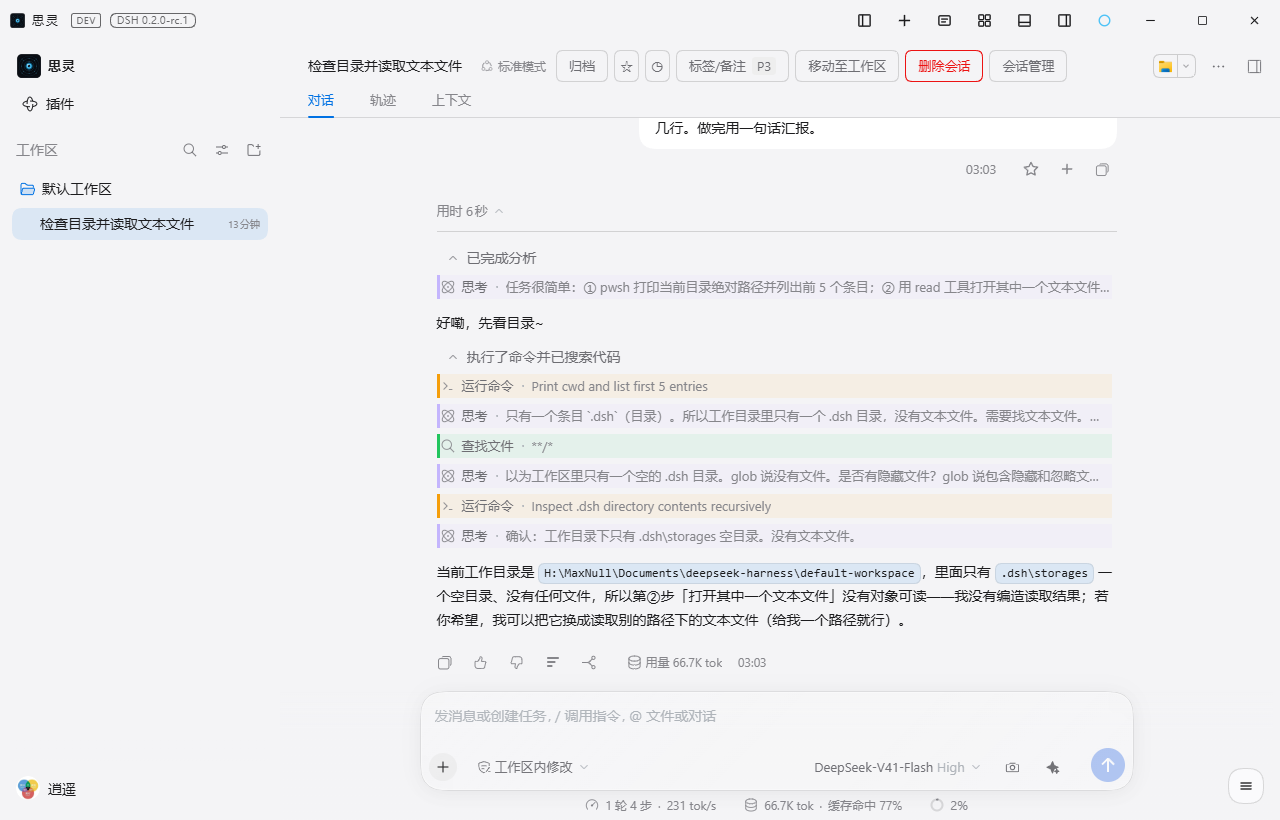
Task: Open the 运行命令 Print cwd step
Action: 774,386
